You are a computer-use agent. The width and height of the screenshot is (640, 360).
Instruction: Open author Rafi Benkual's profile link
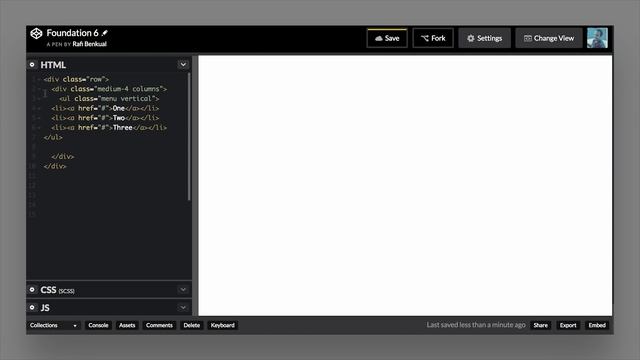(x=89, y=44)
